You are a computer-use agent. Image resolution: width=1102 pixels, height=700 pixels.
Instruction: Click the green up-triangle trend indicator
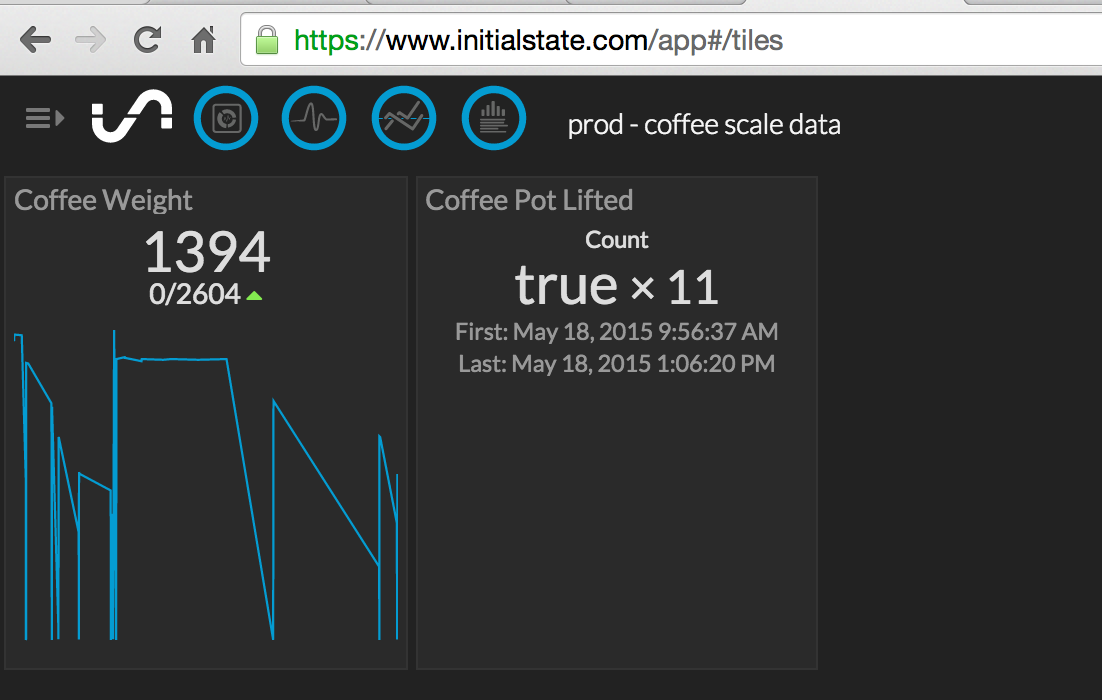click(x=254, y=295)
